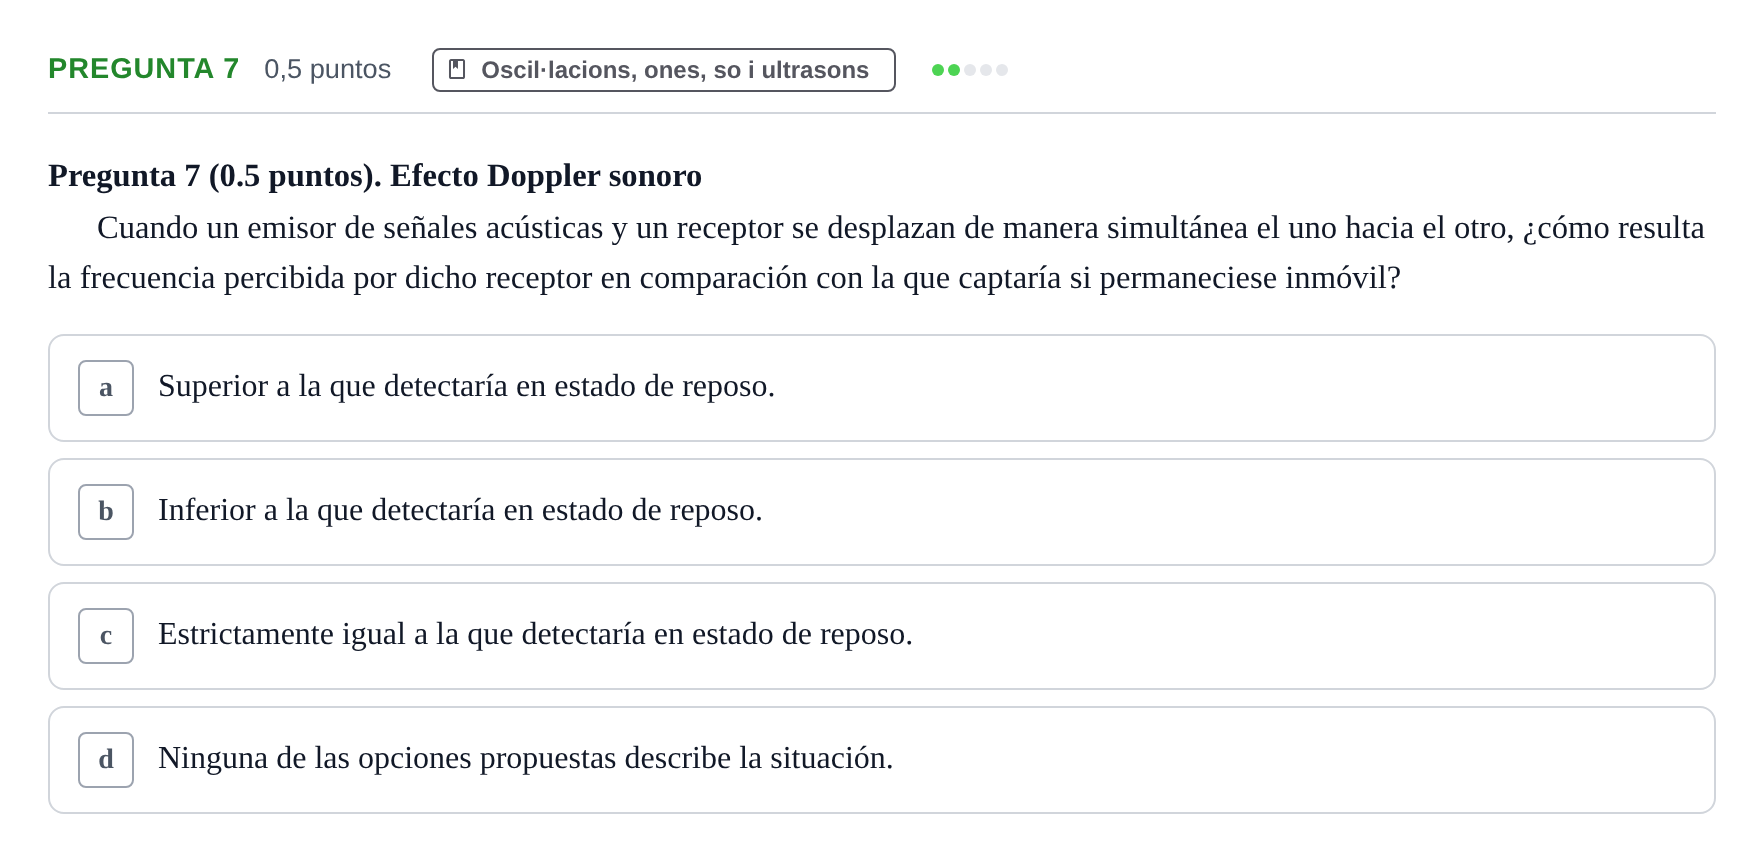Select answer letter box c
The width and height of the screenshot is (1764, 864).
106,636
